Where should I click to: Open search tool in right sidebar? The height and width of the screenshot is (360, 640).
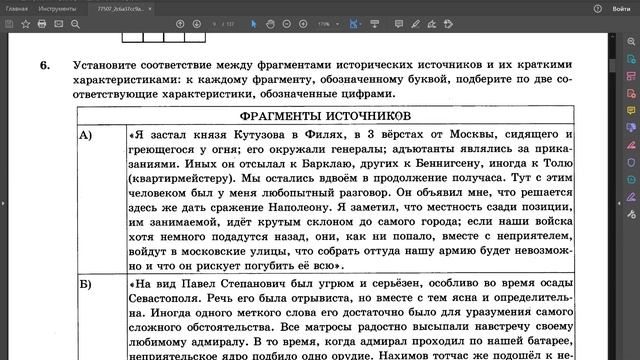[631, 42]
